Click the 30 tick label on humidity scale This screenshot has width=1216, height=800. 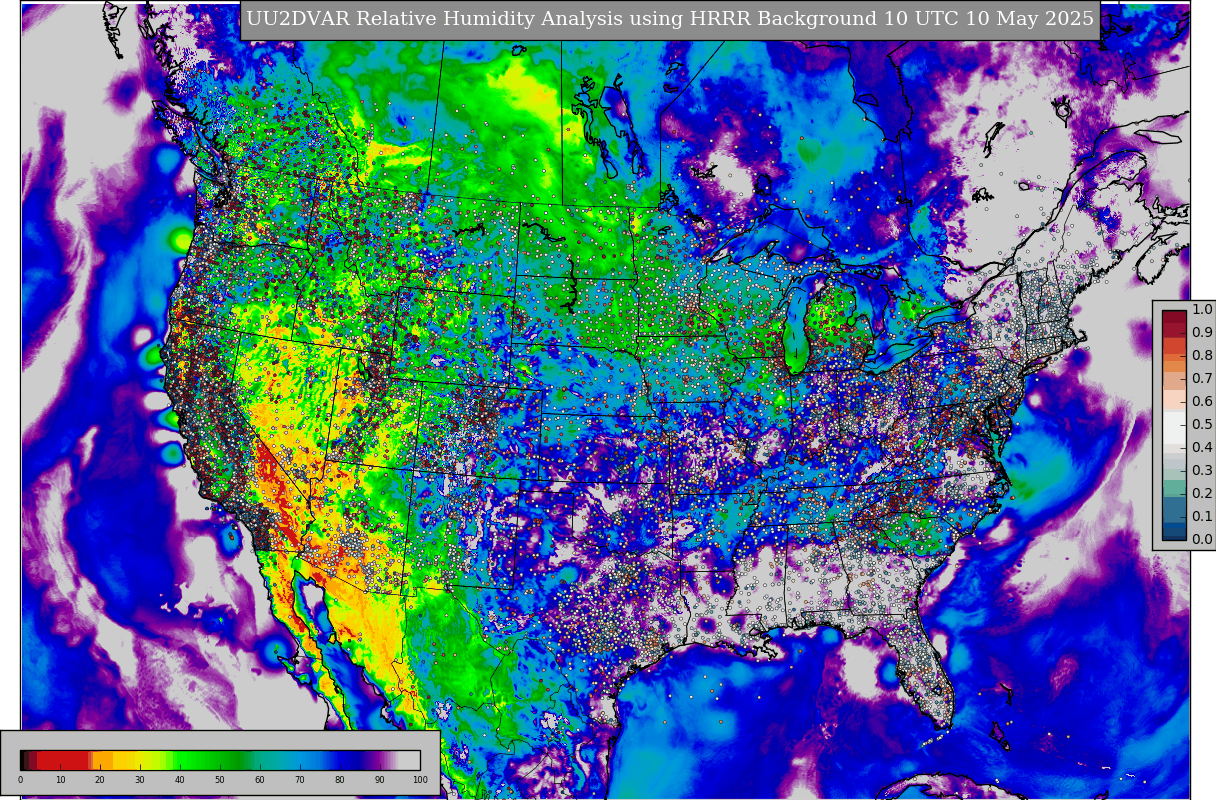point(140,780)
